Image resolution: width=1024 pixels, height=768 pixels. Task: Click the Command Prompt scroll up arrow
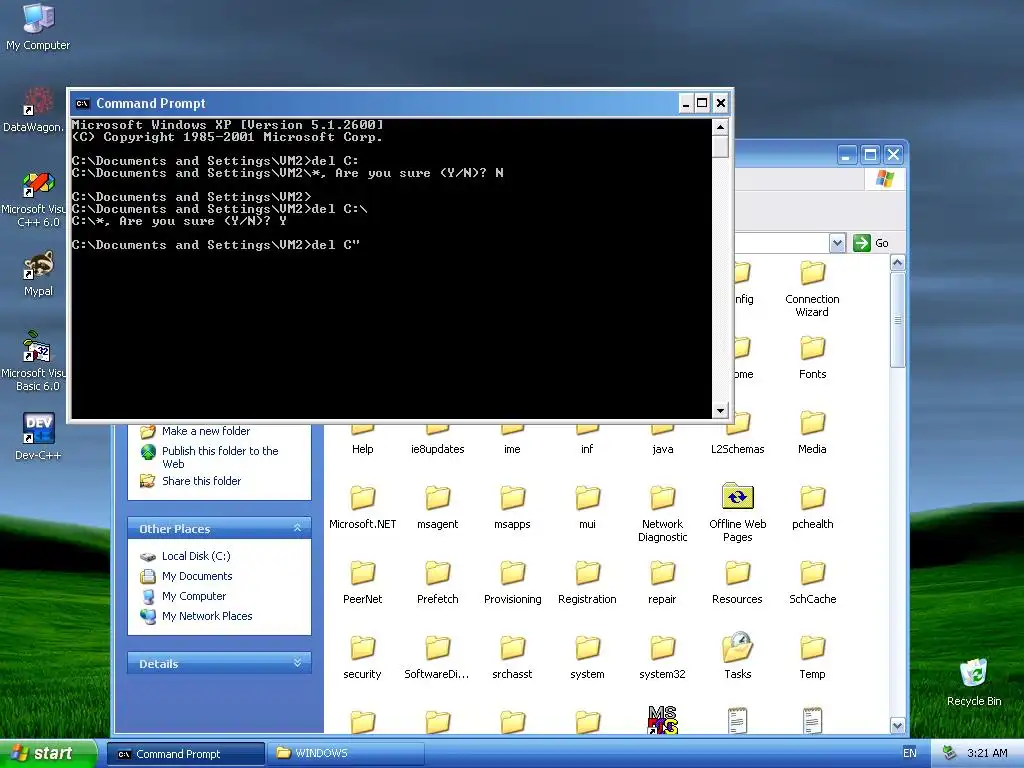(720, 127)
